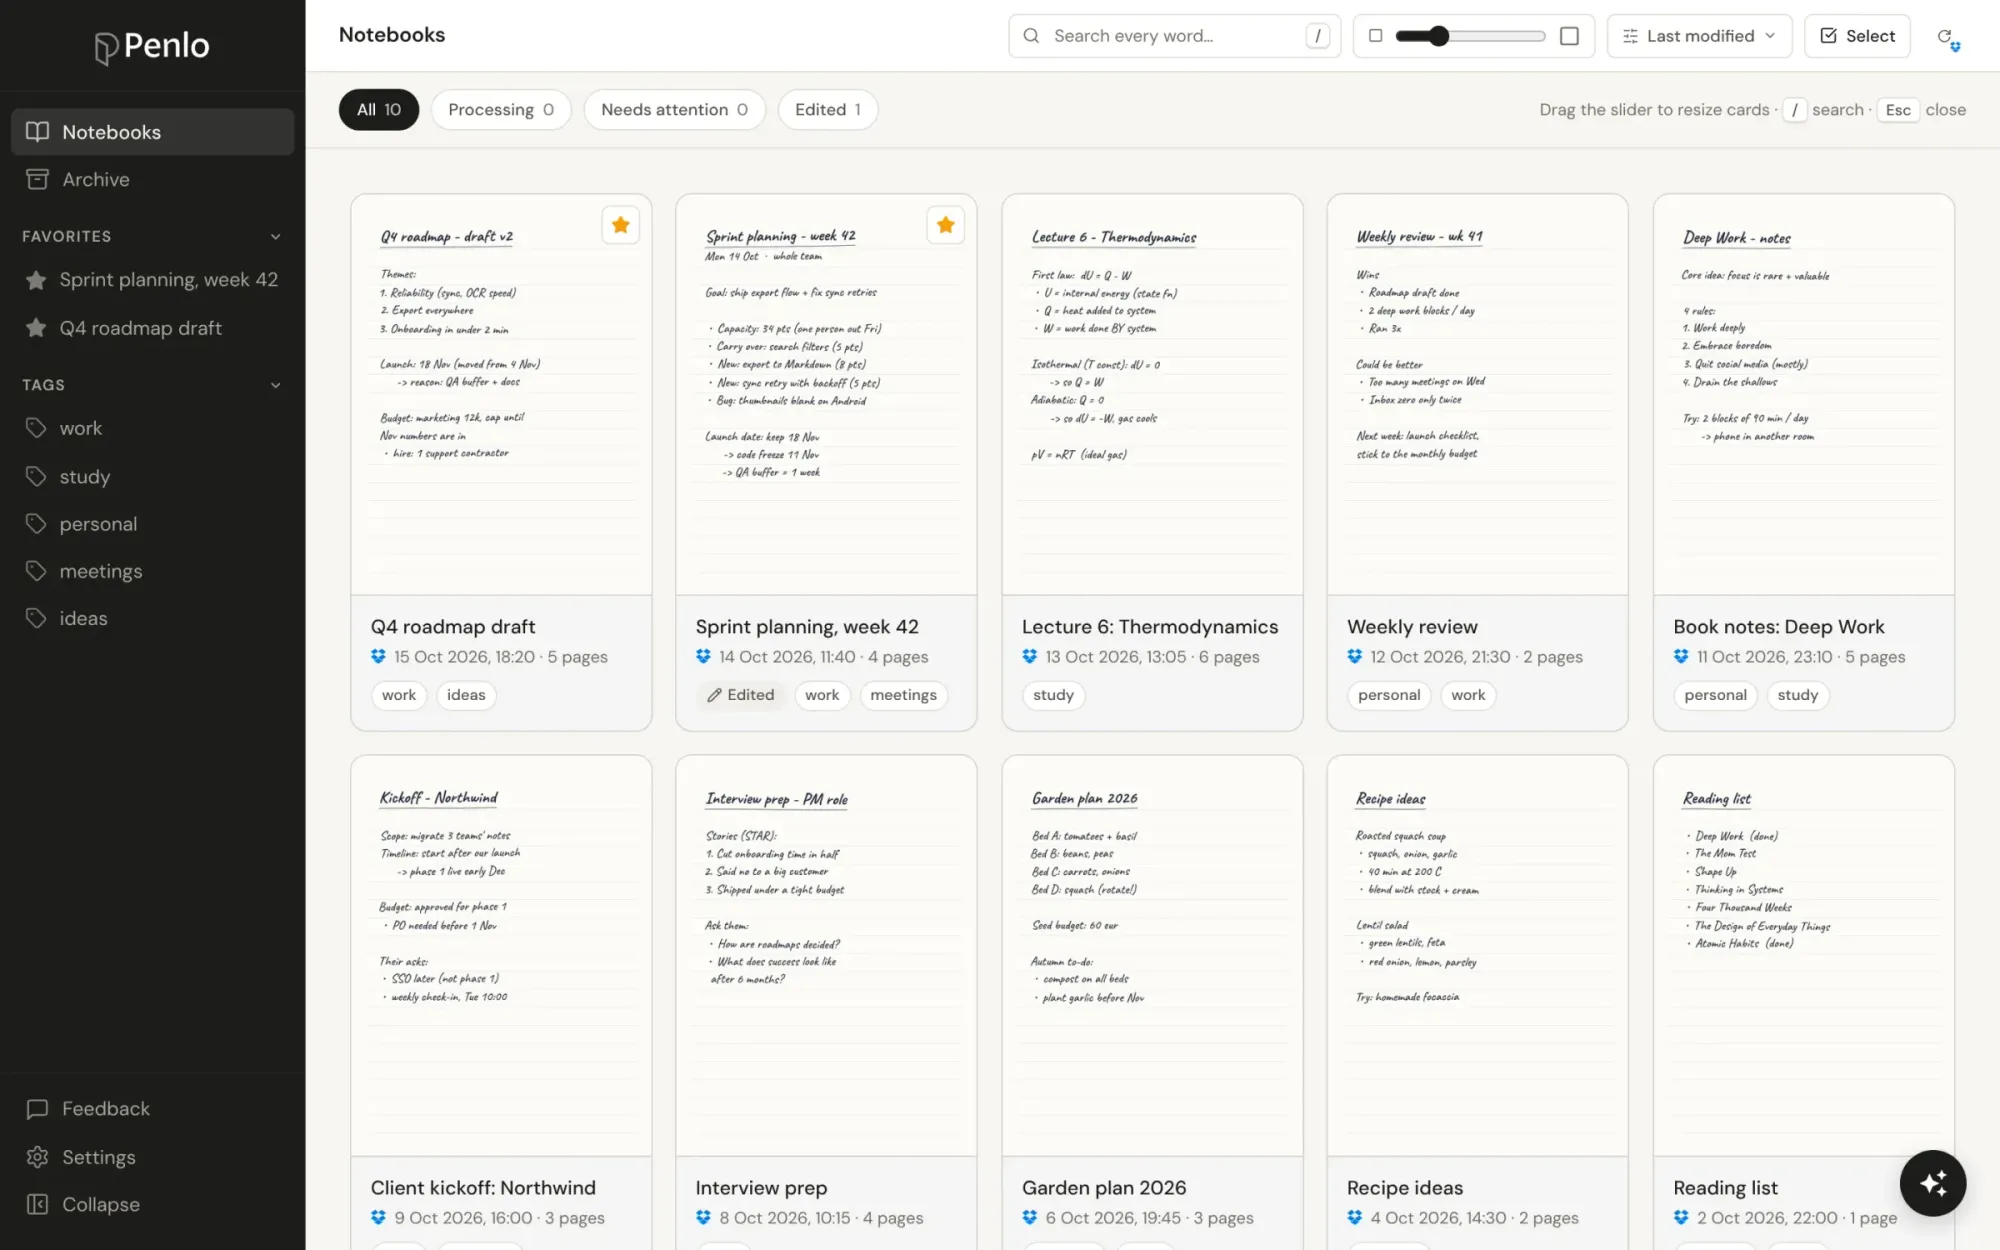
Task: Open the Last modified sort dropdown
Action: tap(1699, 36)
